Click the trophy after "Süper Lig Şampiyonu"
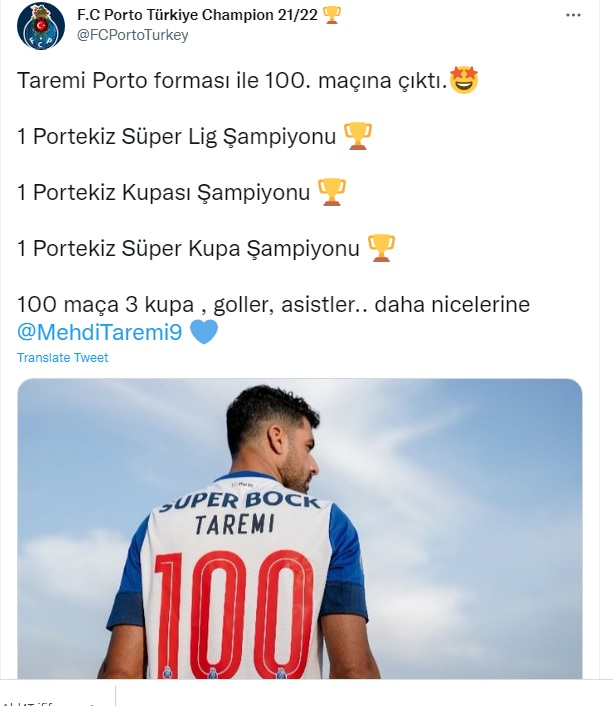The width and height of the screenshot is (613, 706). click(358, 136)
